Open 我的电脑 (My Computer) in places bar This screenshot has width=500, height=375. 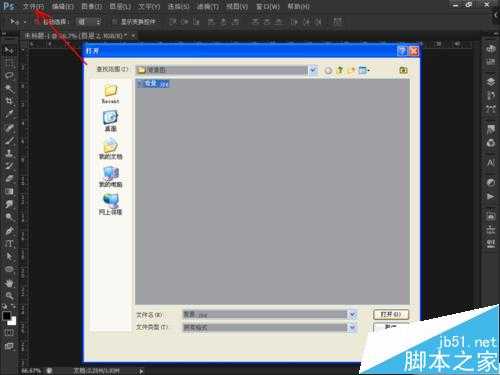[x=110, y=177]
